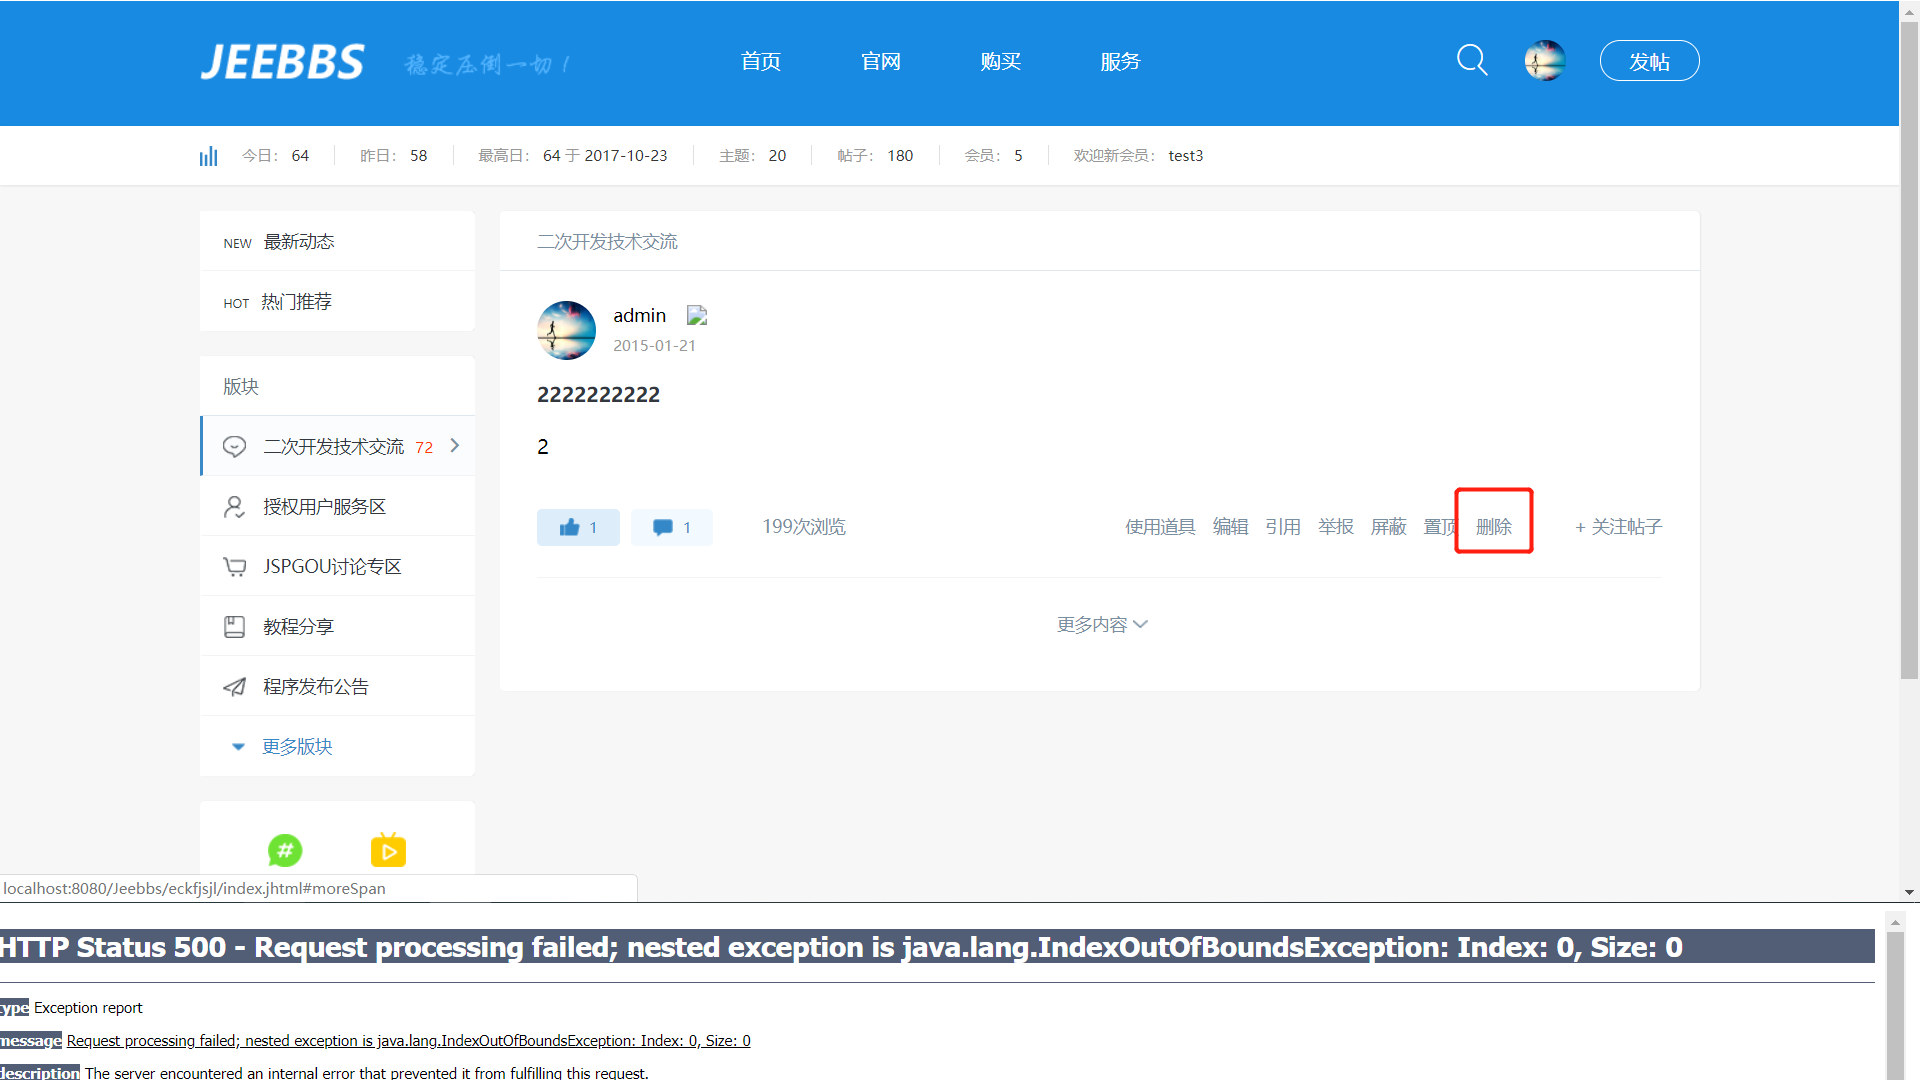This screenshot has width=1920, height=1080.
Task: Click the yellow video play icon
Action: click(x=388, y=850)
